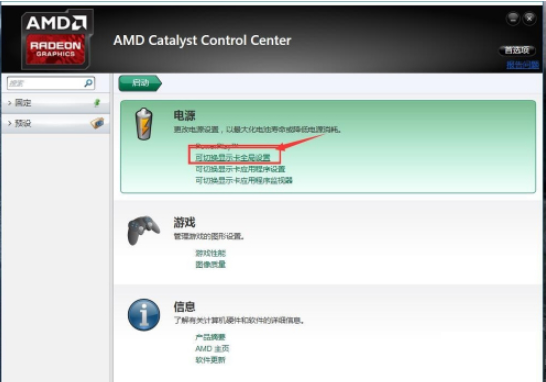Focus the search input field
The image size is (546, 382).
point(50,83)
